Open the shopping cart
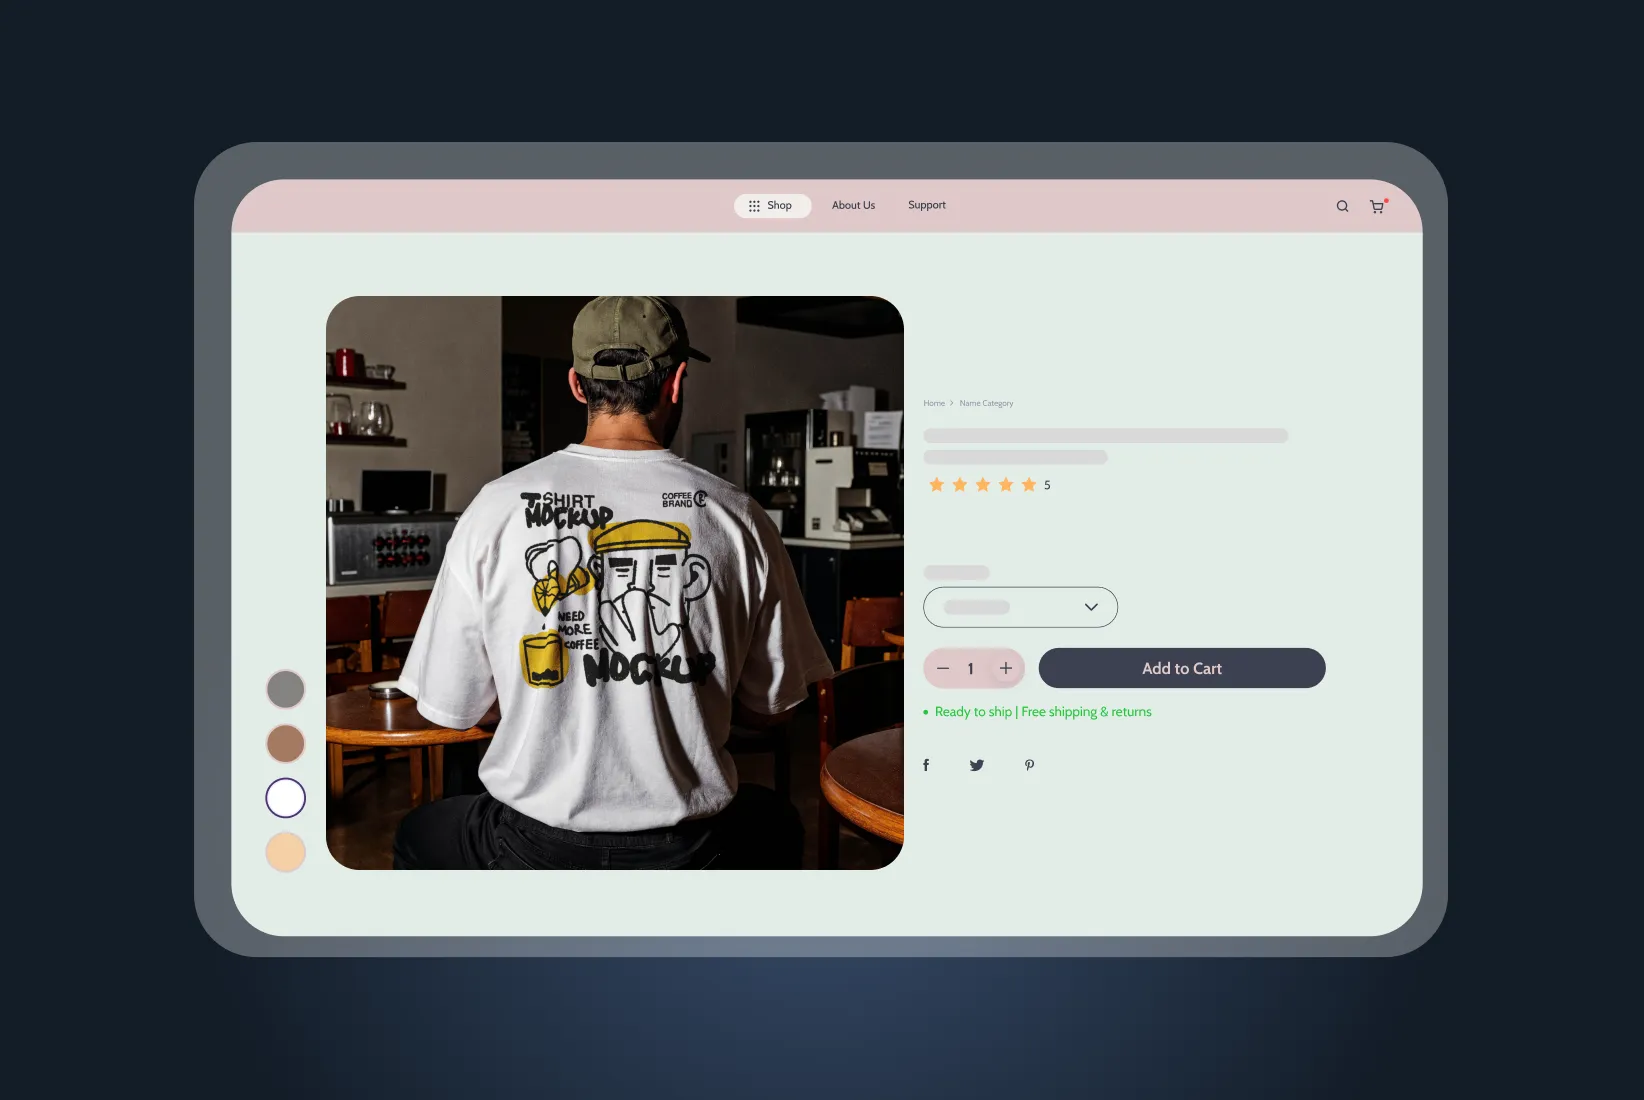This screenshot has height=1100, width=1644. tap(1377, 207)
